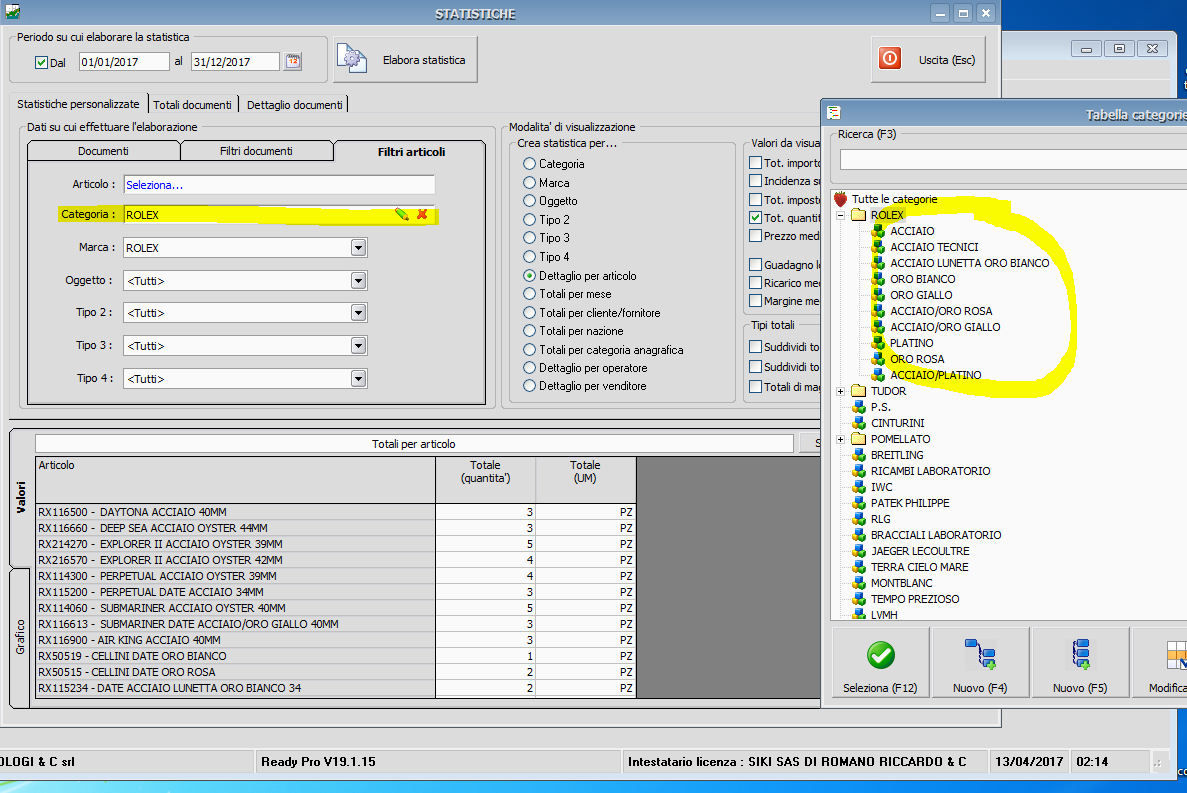
Task: Click the icon beside PATEK PHILIPPE
Action: (x=858, y=503)
